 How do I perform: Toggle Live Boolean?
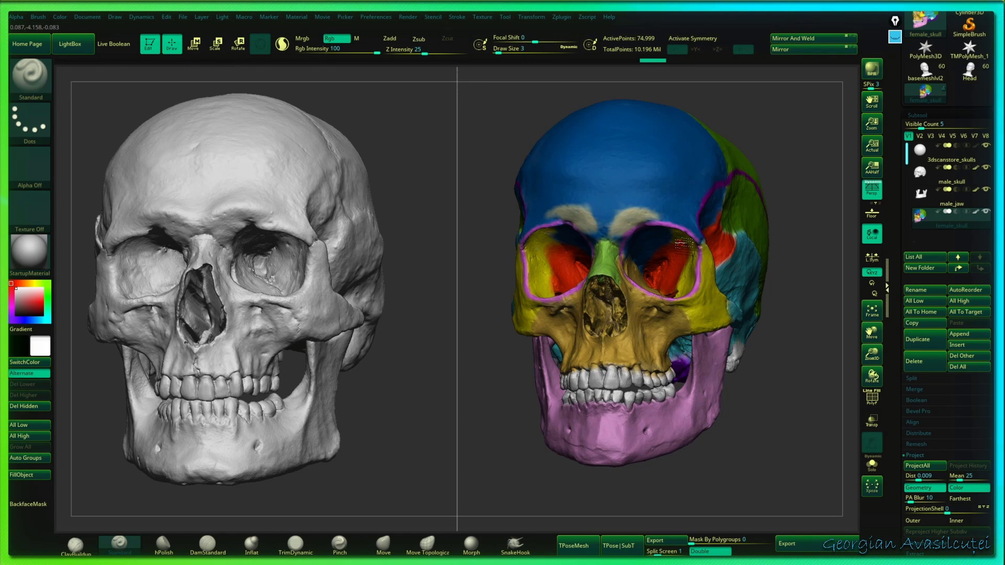click(113, 44)
